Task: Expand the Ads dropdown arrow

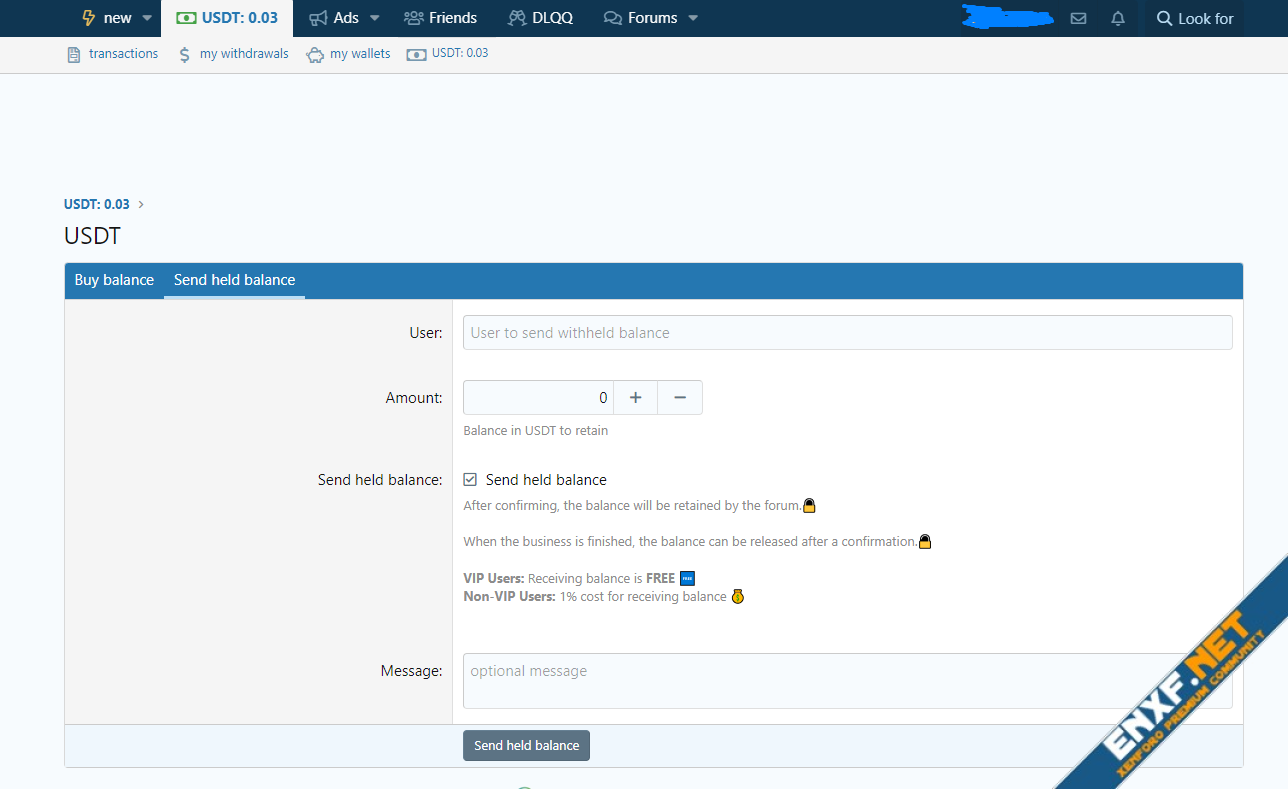Action: point(375,18)
